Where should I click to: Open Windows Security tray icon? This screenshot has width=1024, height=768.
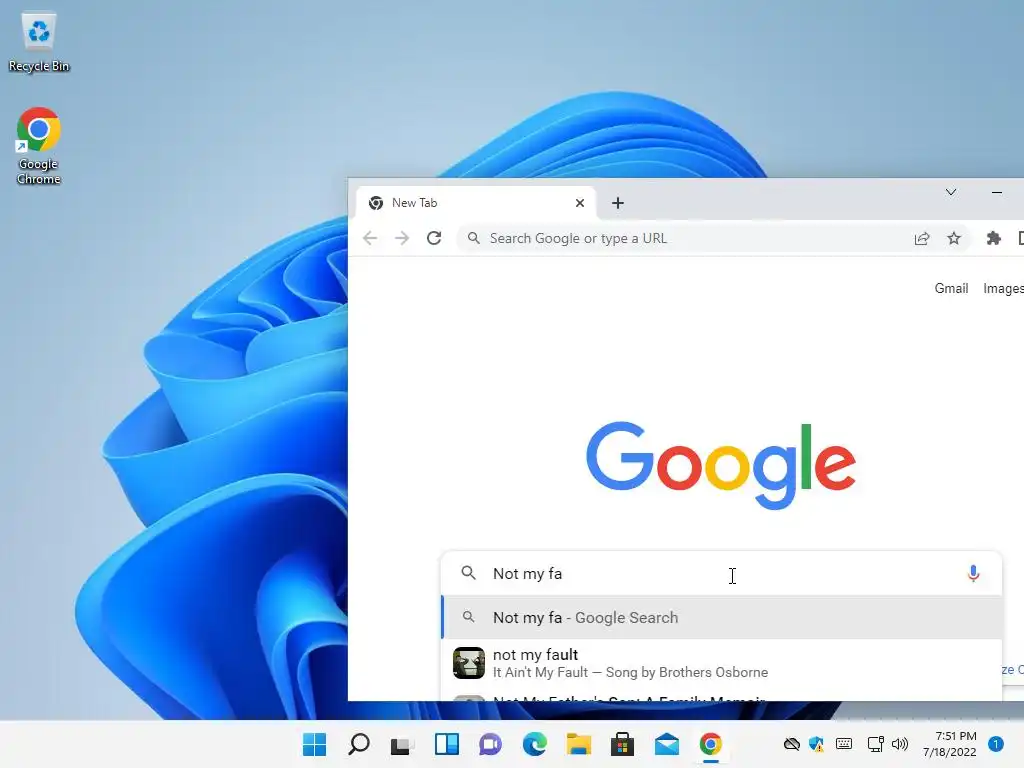coord(816,744)
